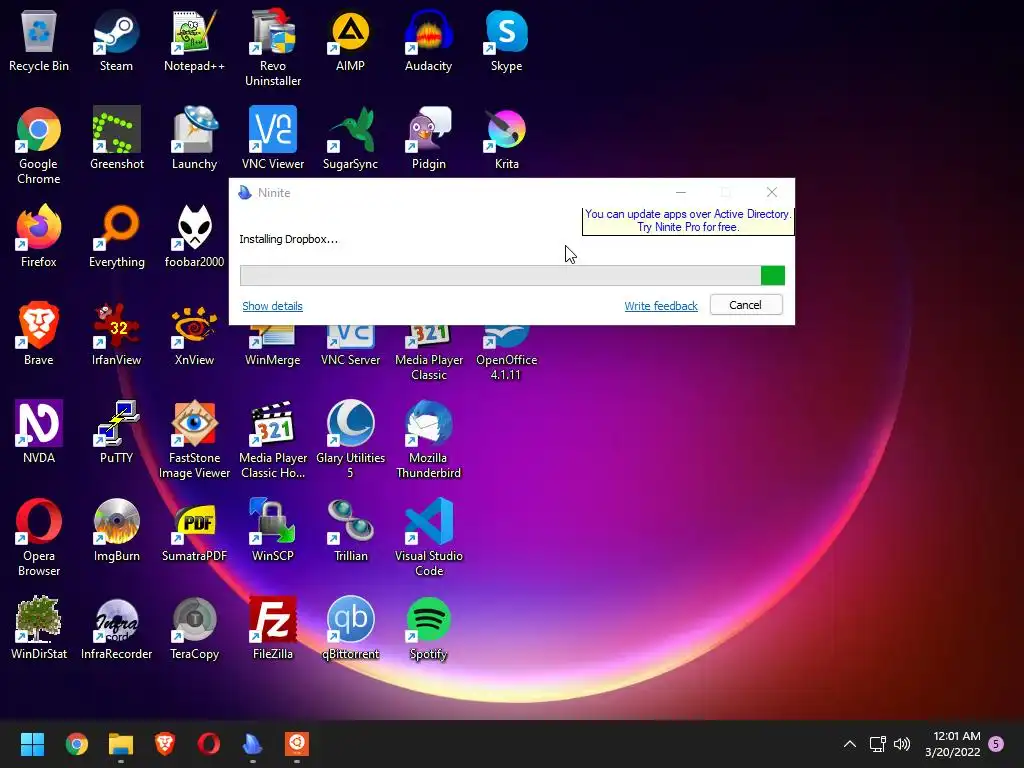Viewport: 1024px width, 768px height.
Task: Click the Dropbox installation progress bar
Action: (x=512, y=275)
